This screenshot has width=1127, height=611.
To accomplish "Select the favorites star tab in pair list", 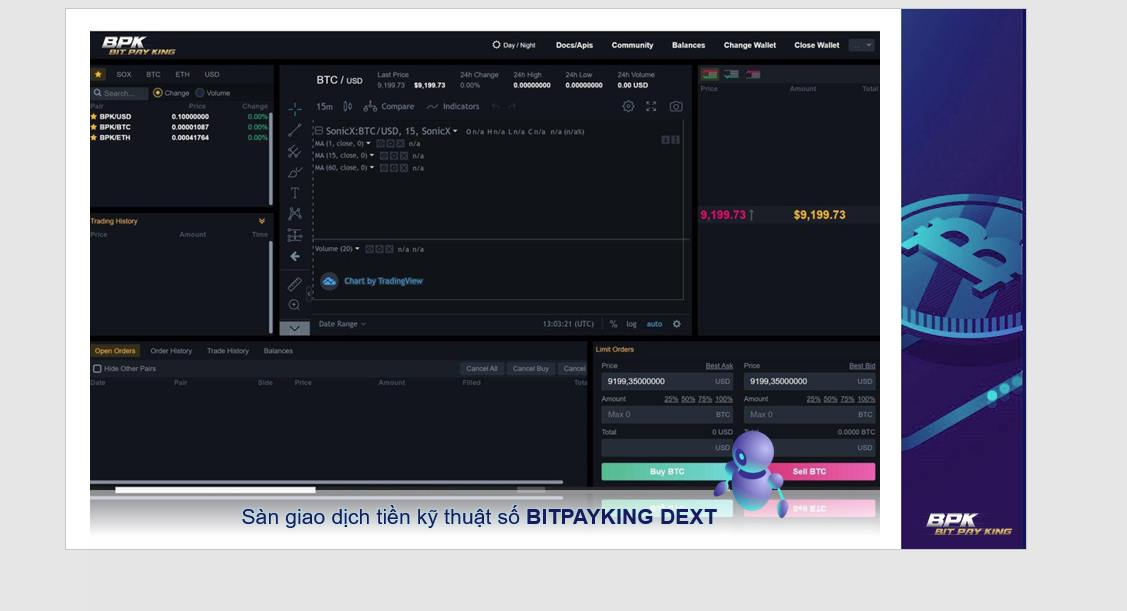I will click(98, 74).
